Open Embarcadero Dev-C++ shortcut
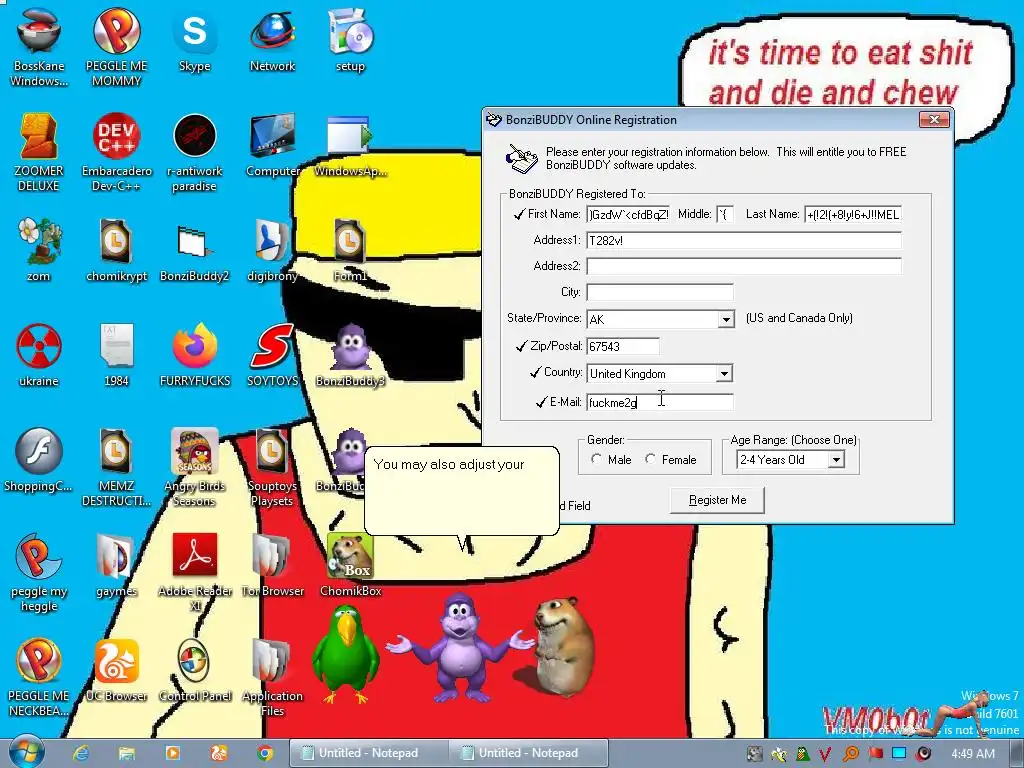Viewport: 1024px width, 768px height. (x=116, y=152)
